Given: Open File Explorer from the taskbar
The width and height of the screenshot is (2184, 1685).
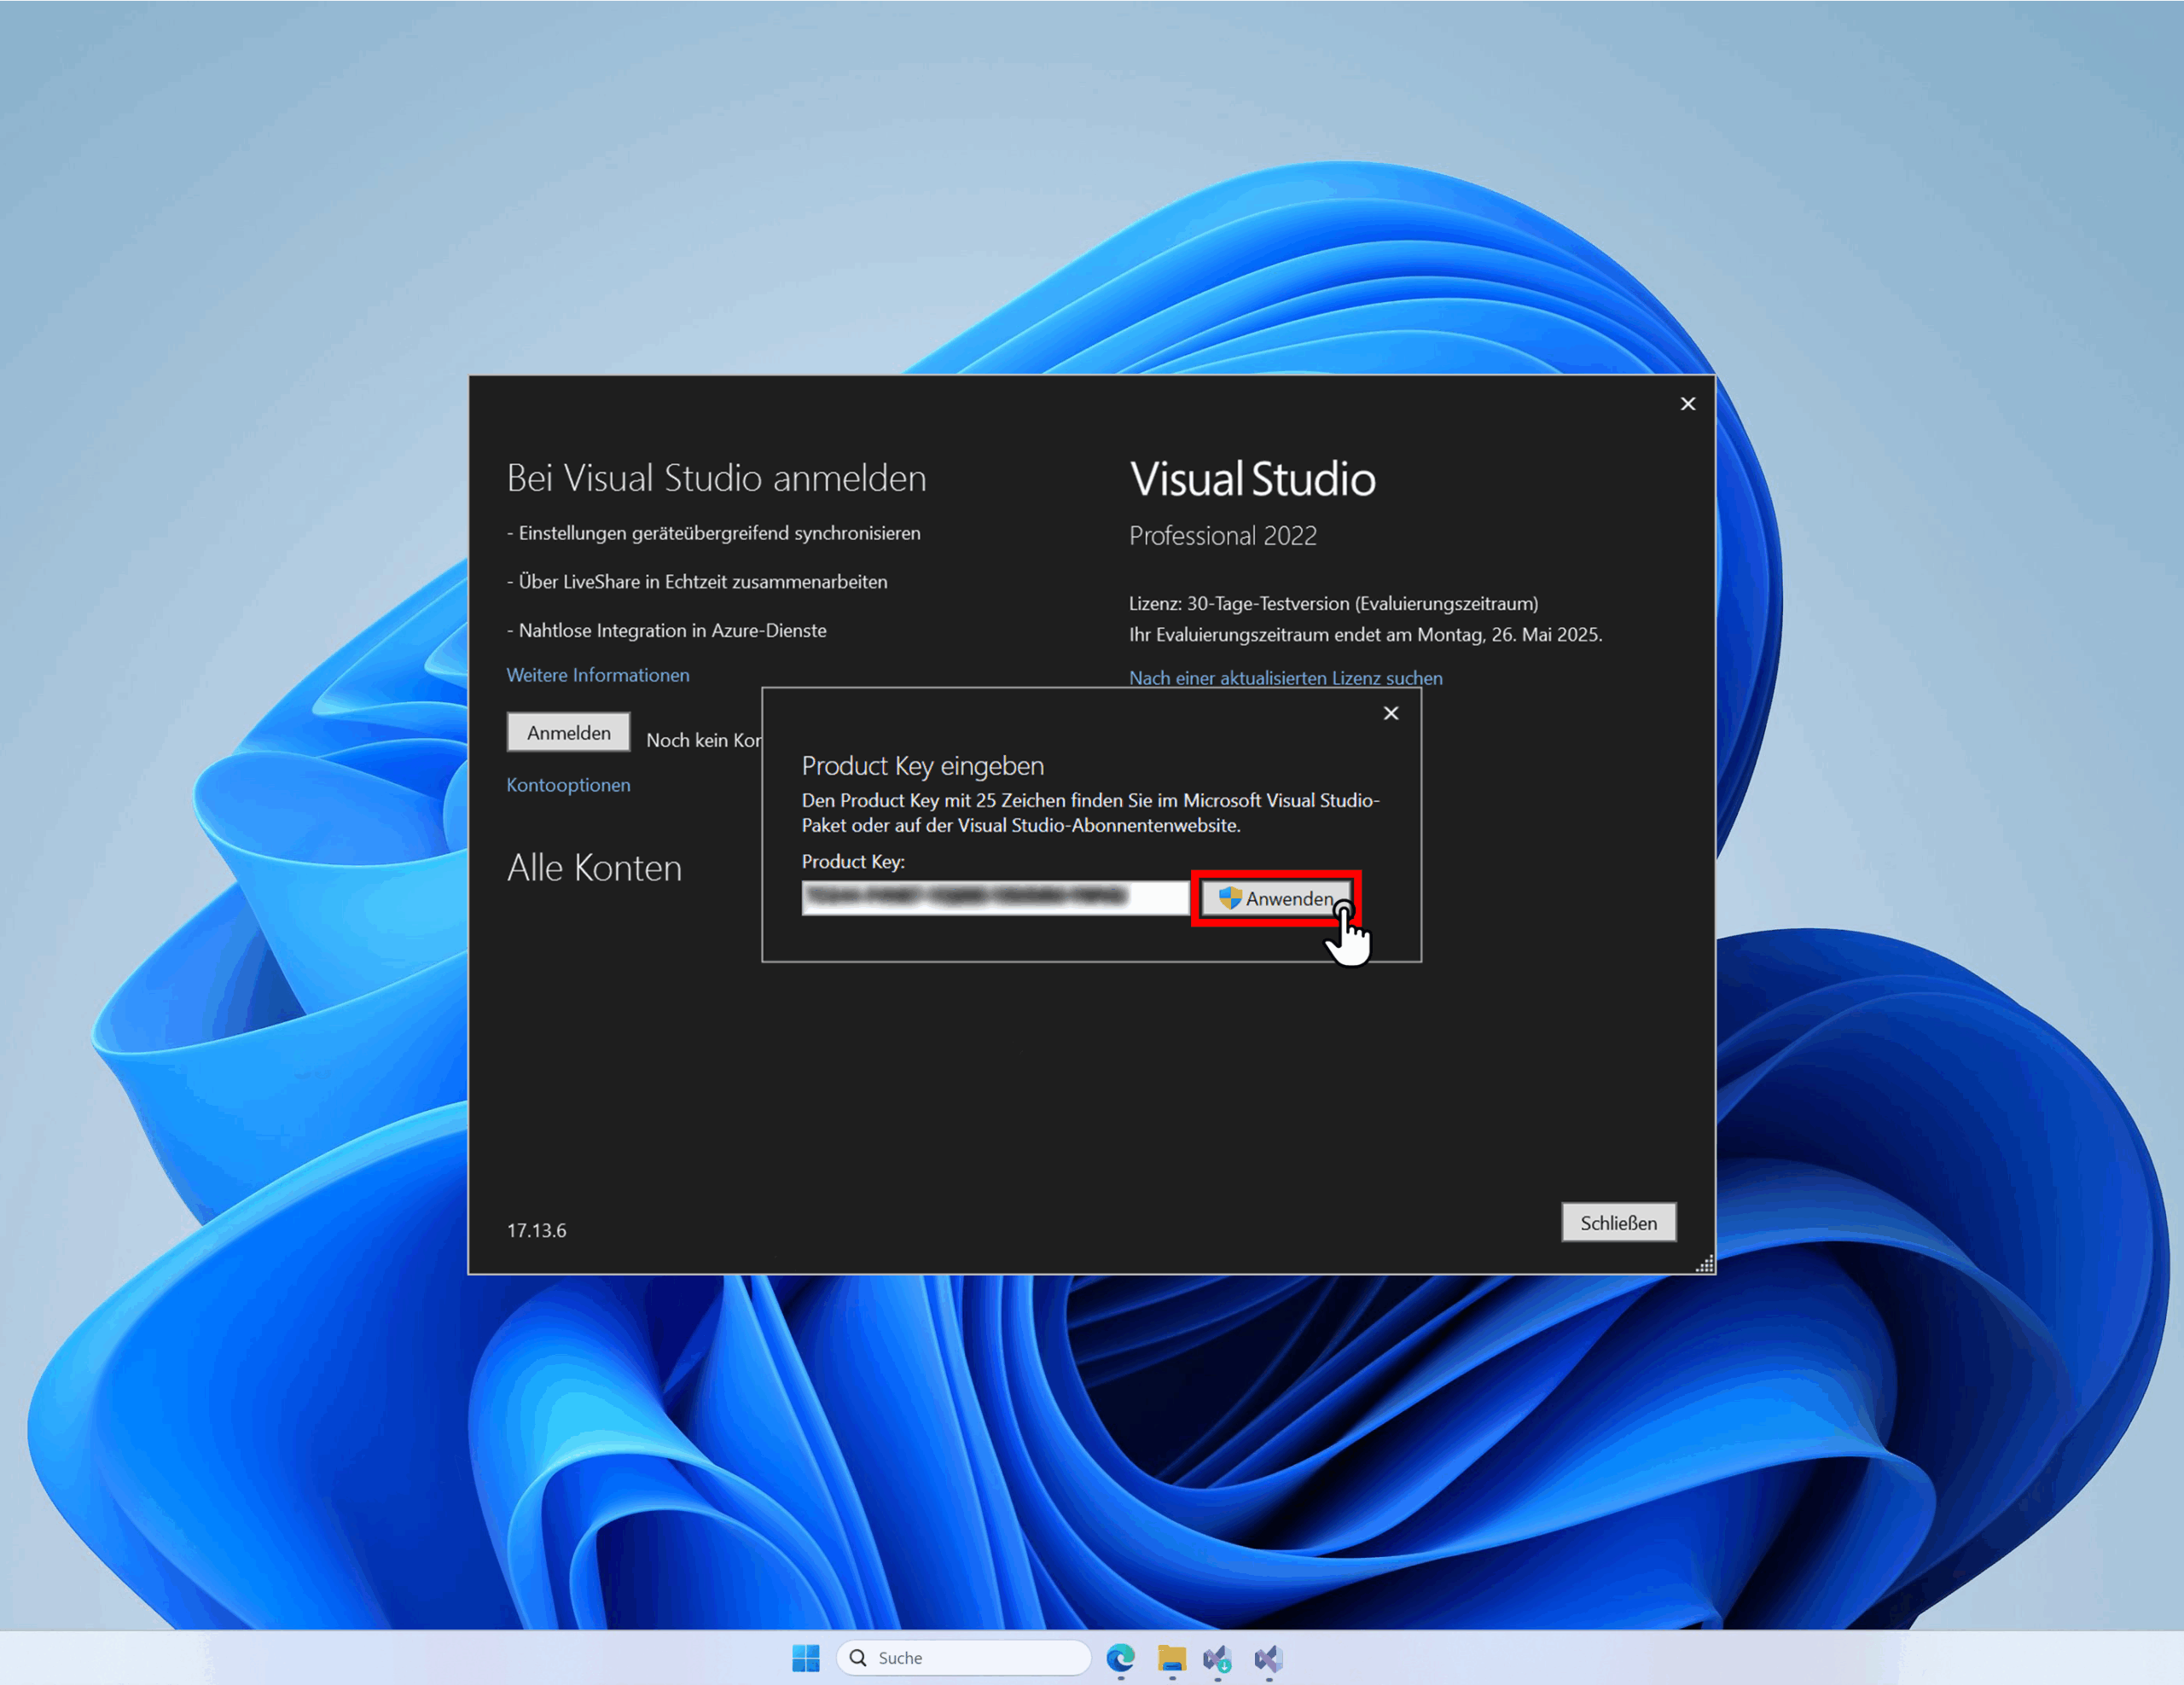Looking at the screenshot, I should 1171,1658.
